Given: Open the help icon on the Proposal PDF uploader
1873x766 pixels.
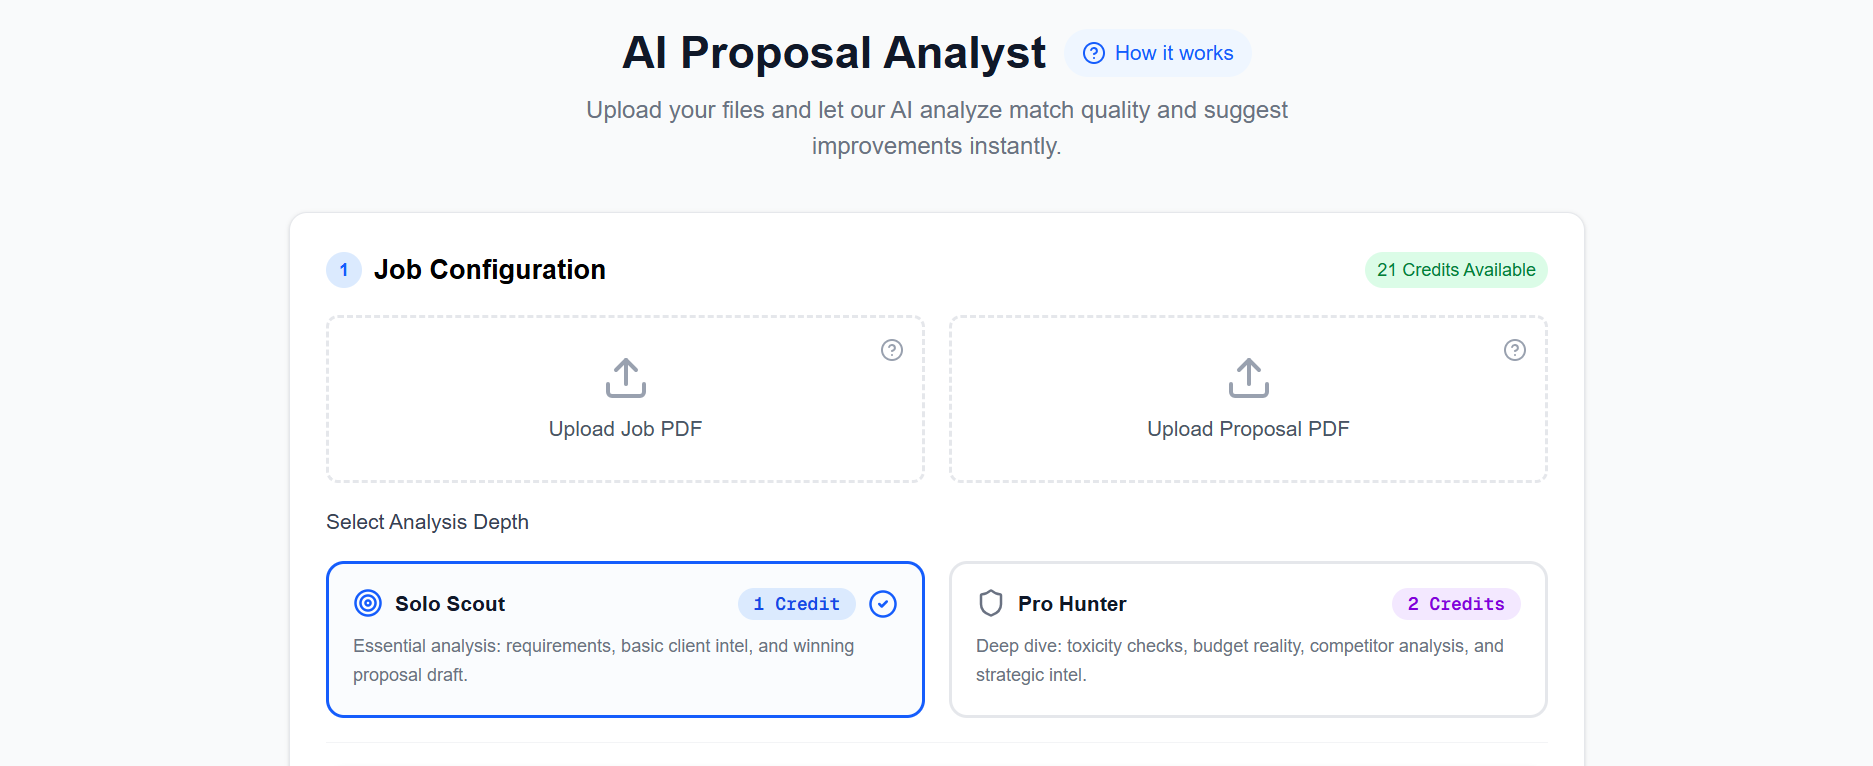Looking at the screenshot, I should tap(1514, 350).
